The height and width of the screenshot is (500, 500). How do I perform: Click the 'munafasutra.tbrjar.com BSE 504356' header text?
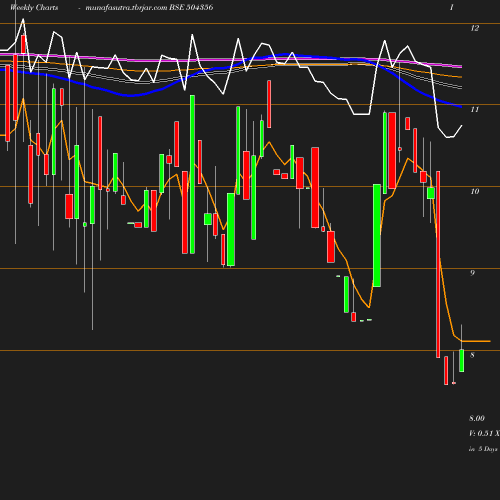tap(149, 7)
